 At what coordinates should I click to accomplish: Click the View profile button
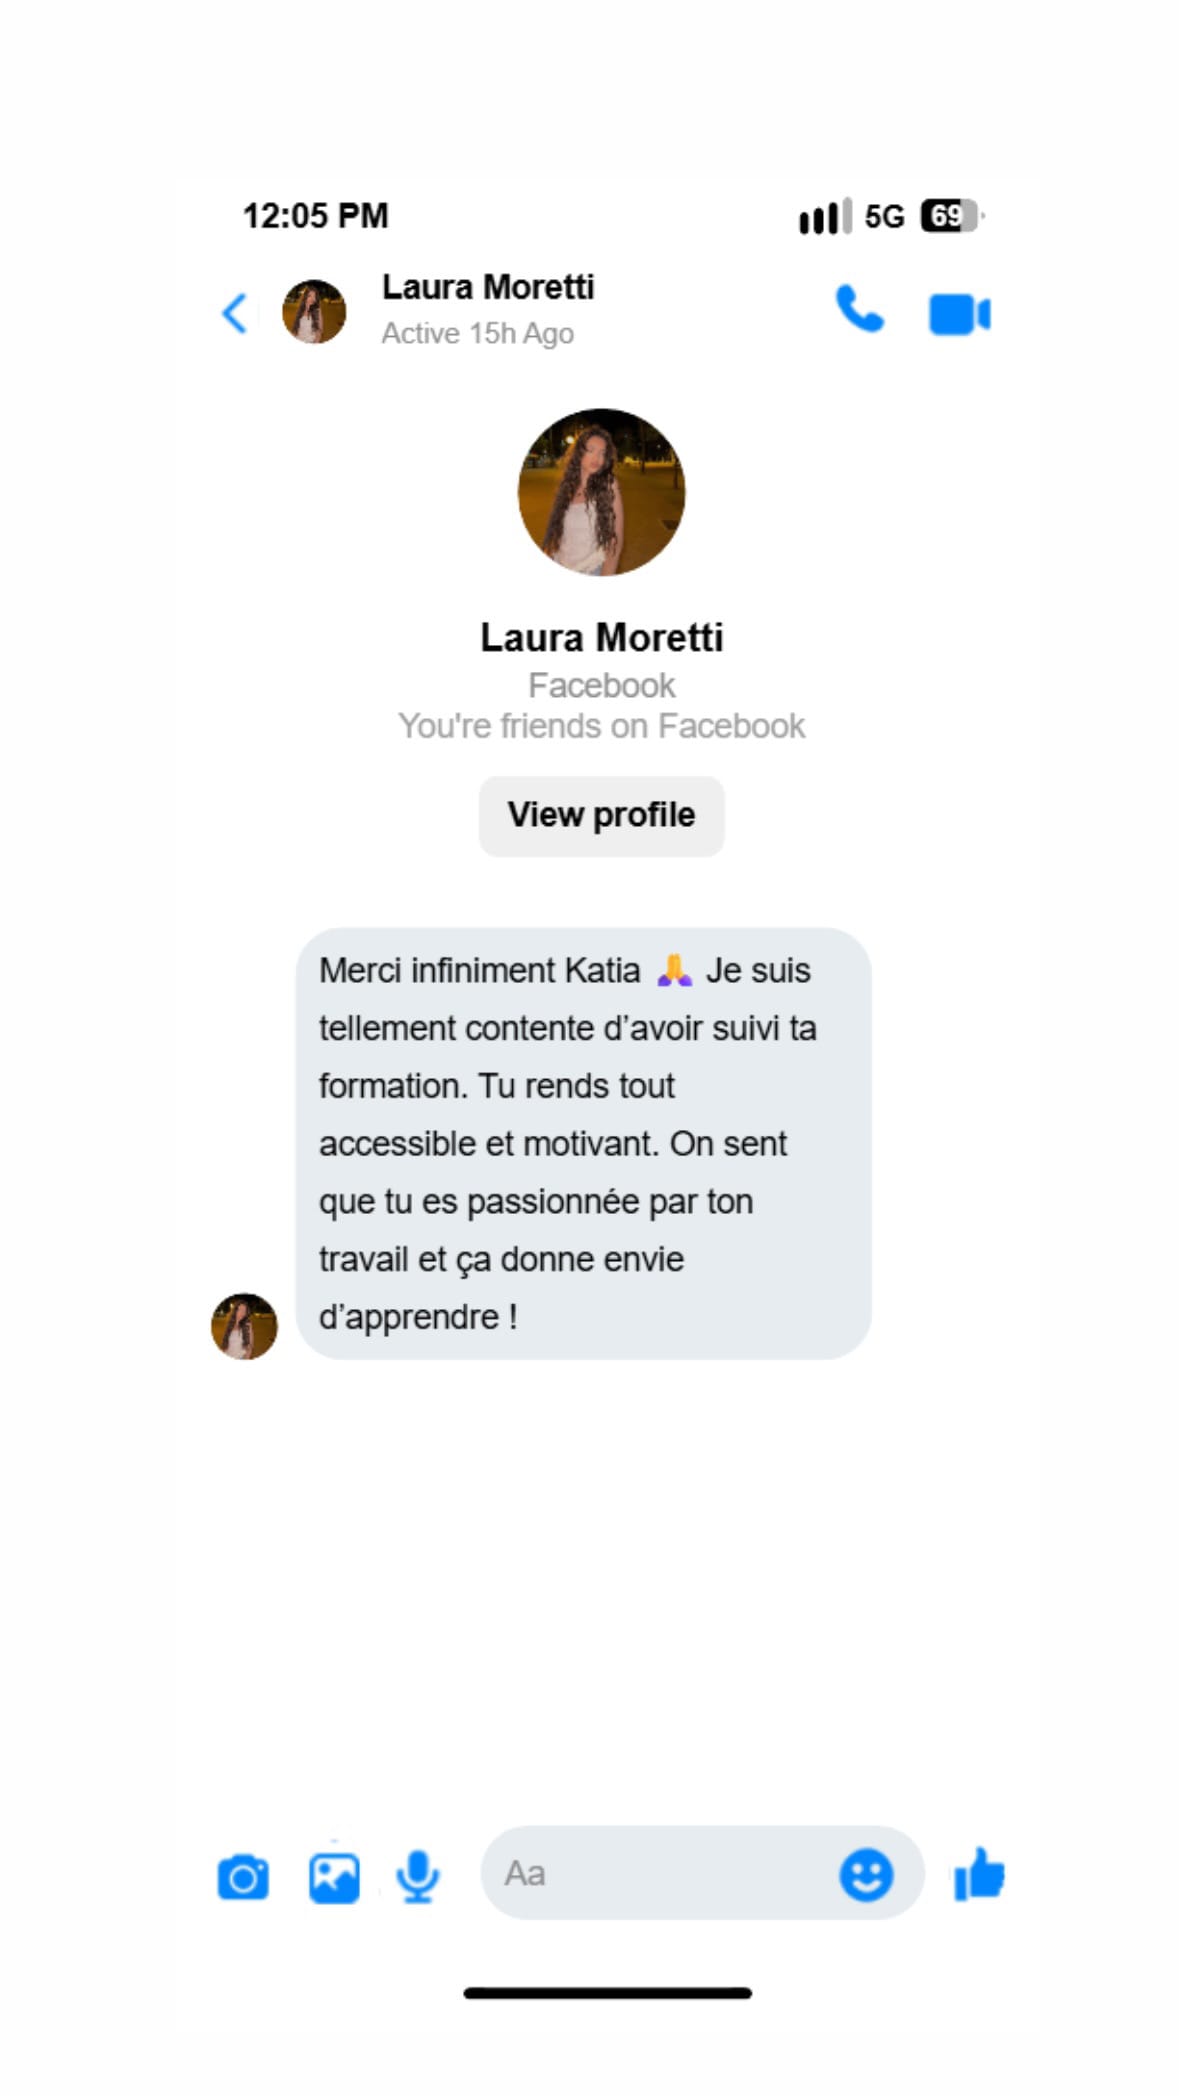point(601,815)
